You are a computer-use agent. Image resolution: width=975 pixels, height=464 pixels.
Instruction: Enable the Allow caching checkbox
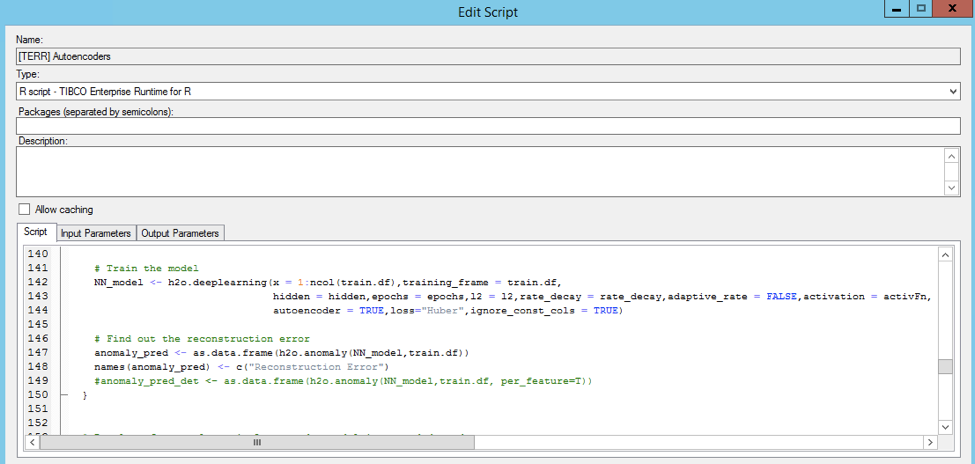(x=25, y=210)
